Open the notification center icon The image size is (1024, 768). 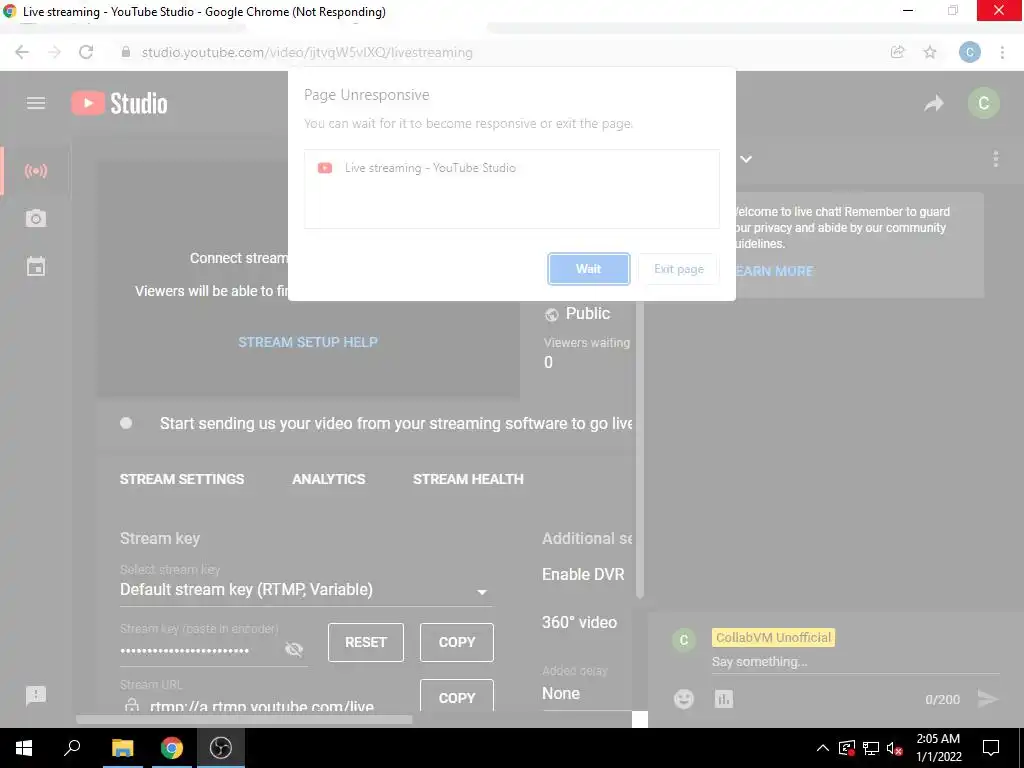pos(991,748)
